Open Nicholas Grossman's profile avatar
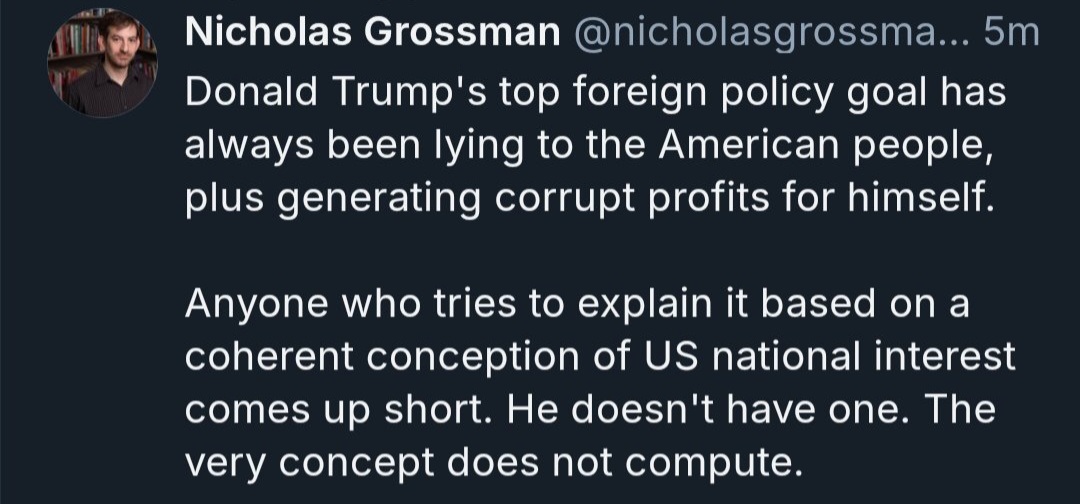The image size is (1080, 504). (102, 63)
